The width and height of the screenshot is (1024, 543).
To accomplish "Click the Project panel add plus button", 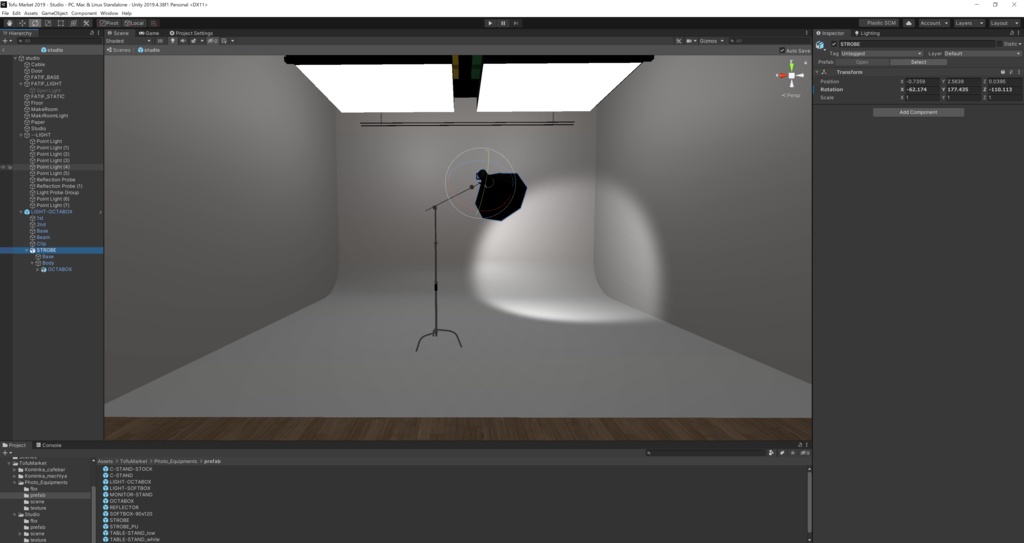I will 5,452.
